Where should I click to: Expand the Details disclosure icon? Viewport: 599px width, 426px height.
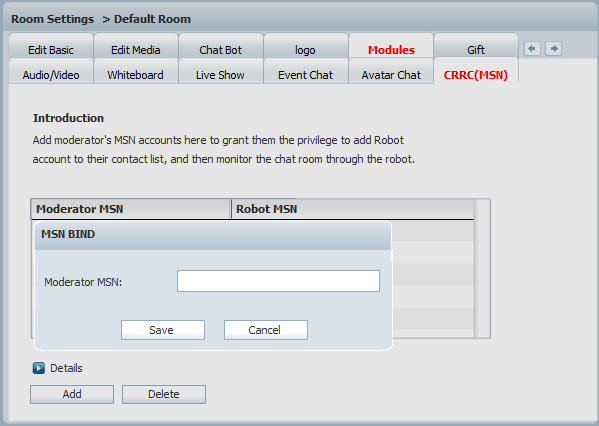[x=39, y=368]
